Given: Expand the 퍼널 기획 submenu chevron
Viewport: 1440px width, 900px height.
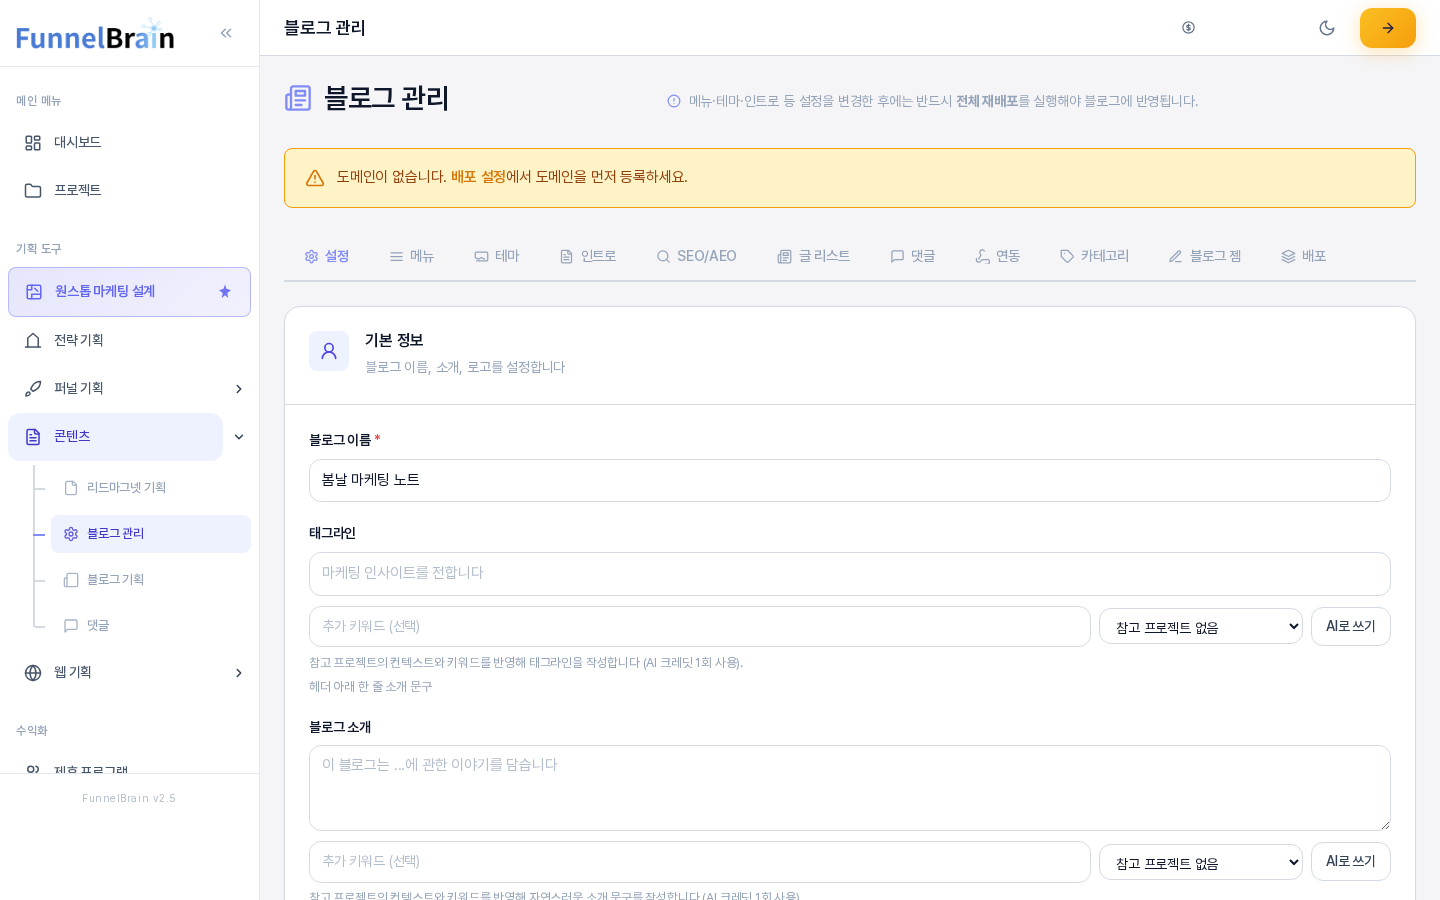Looking at the screenshot, I should [x=239, y=389].
